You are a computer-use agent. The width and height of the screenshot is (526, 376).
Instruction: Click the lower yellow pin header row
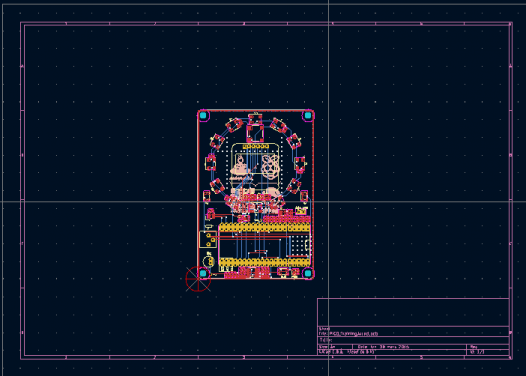tap(264, 262)
